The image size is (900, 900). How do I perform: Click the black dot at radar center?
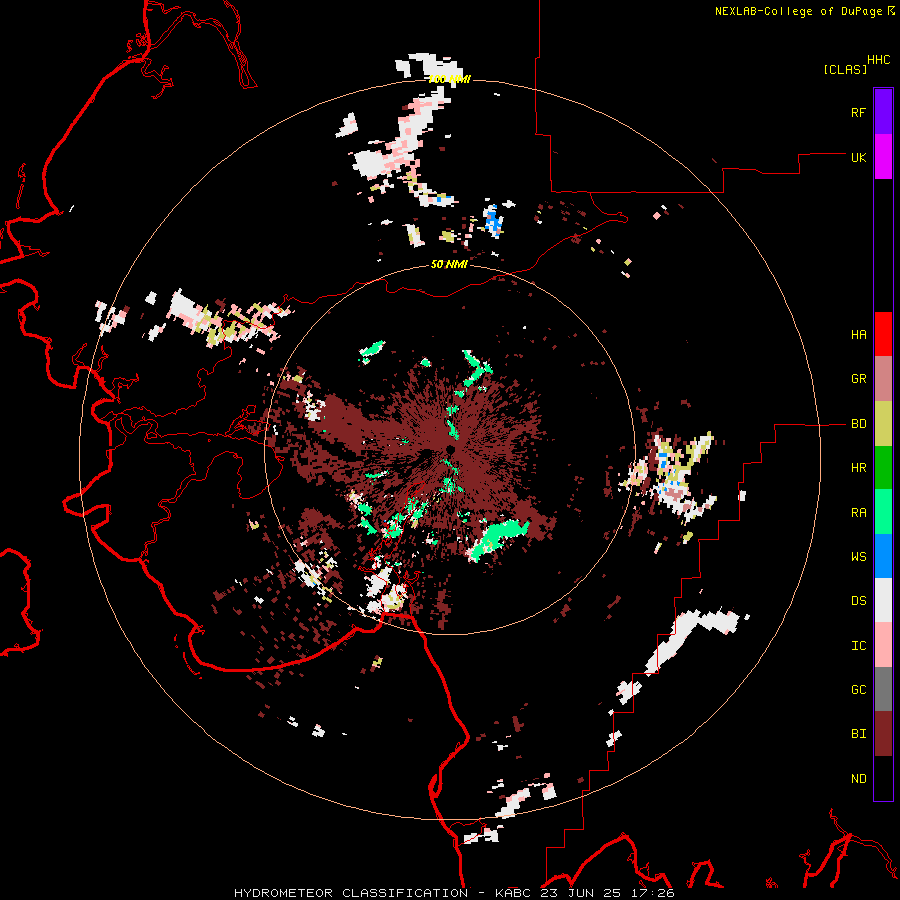[x=451, y=449]
